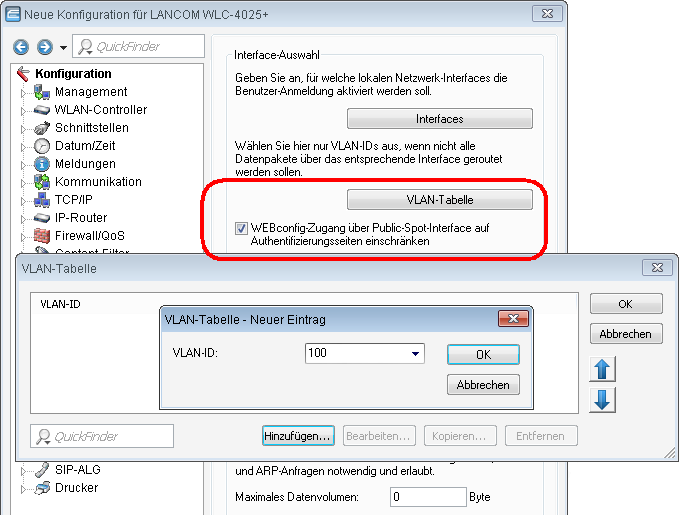Click the Interfaces button
The height and width of the screenshot is (515, 679).
(440, 119)
